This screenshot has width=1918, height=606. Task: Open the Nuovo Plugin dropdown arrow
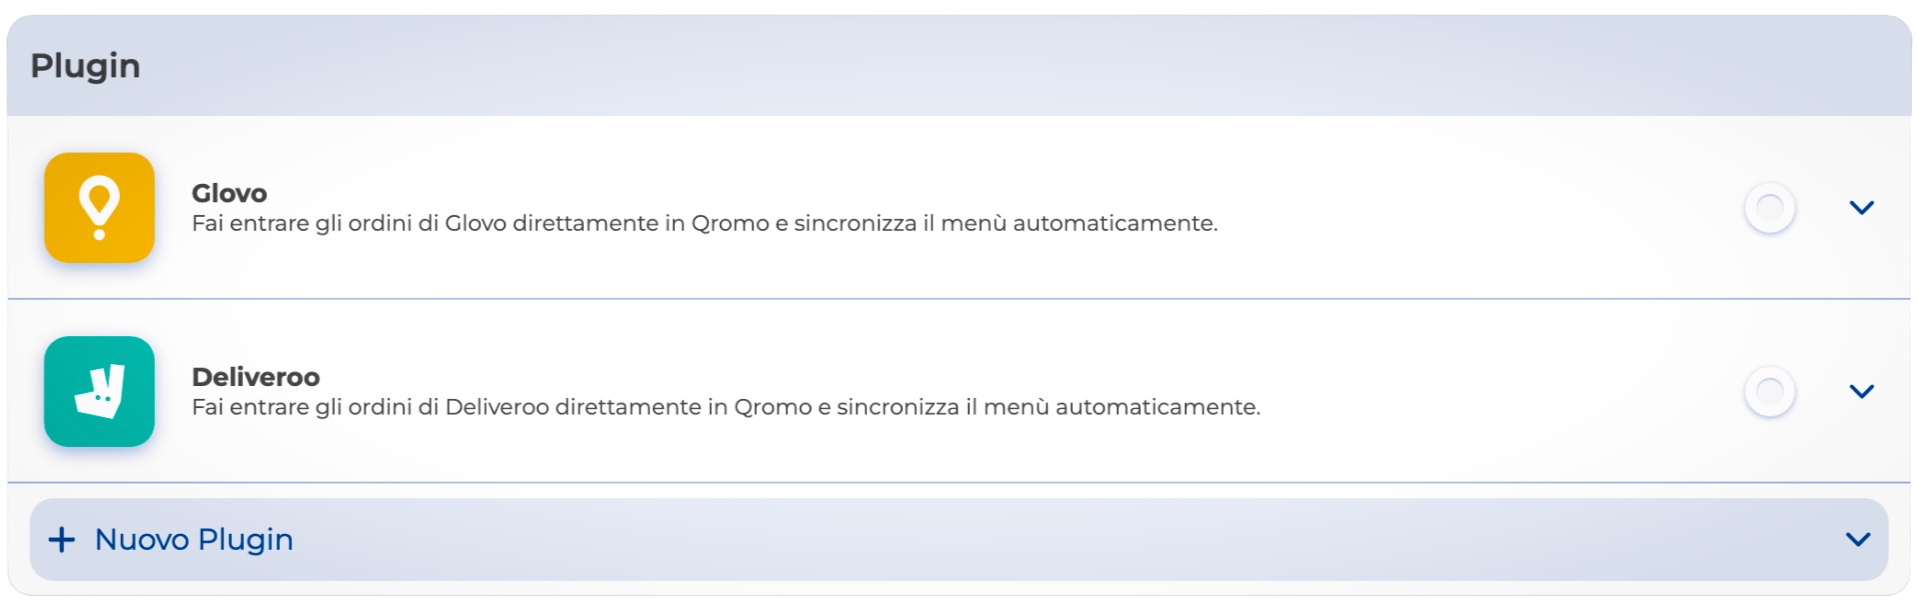1857,540
